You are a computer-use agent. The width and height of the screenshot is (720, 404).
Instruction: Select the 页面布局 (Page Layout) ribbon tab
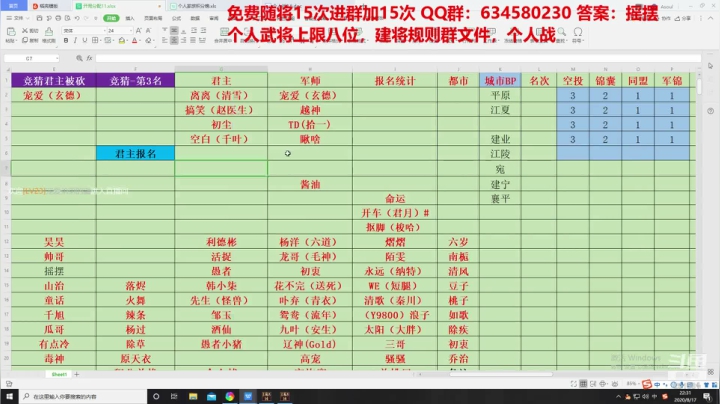[x=153, y=18]
